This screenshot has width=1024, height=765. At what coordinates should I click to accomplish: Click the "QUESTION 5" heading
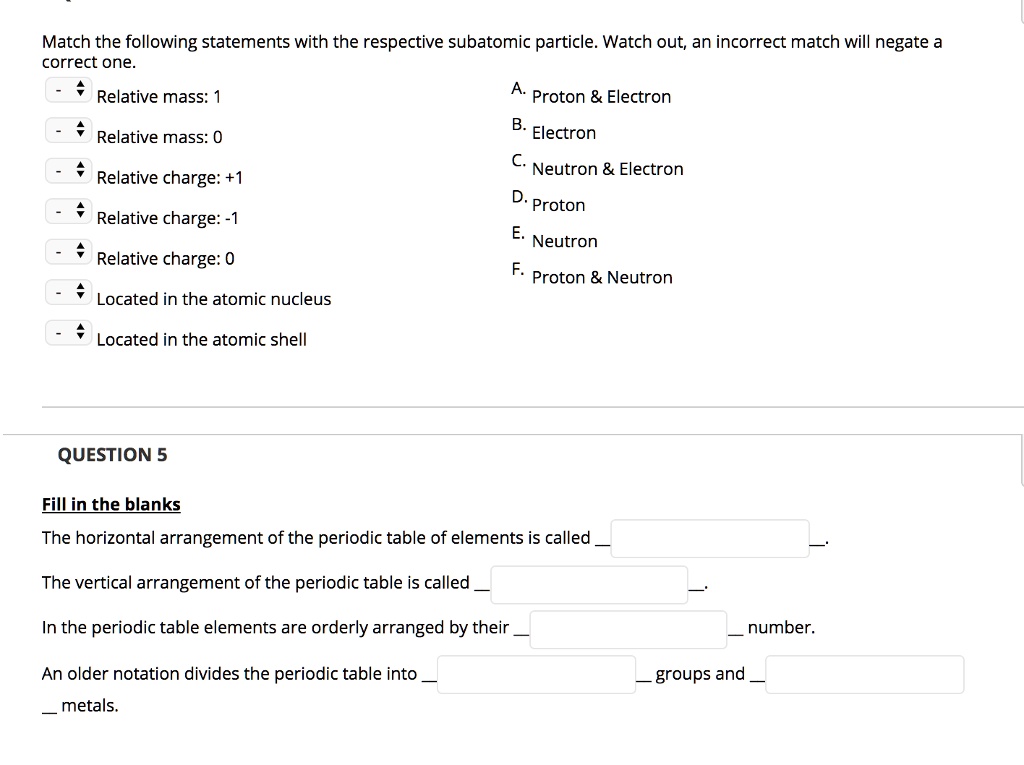pos(112,454)
